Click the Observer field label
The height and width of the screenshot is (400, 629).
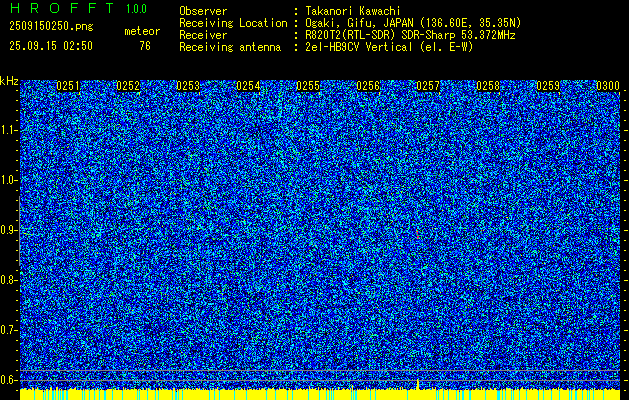pos(203,11)
